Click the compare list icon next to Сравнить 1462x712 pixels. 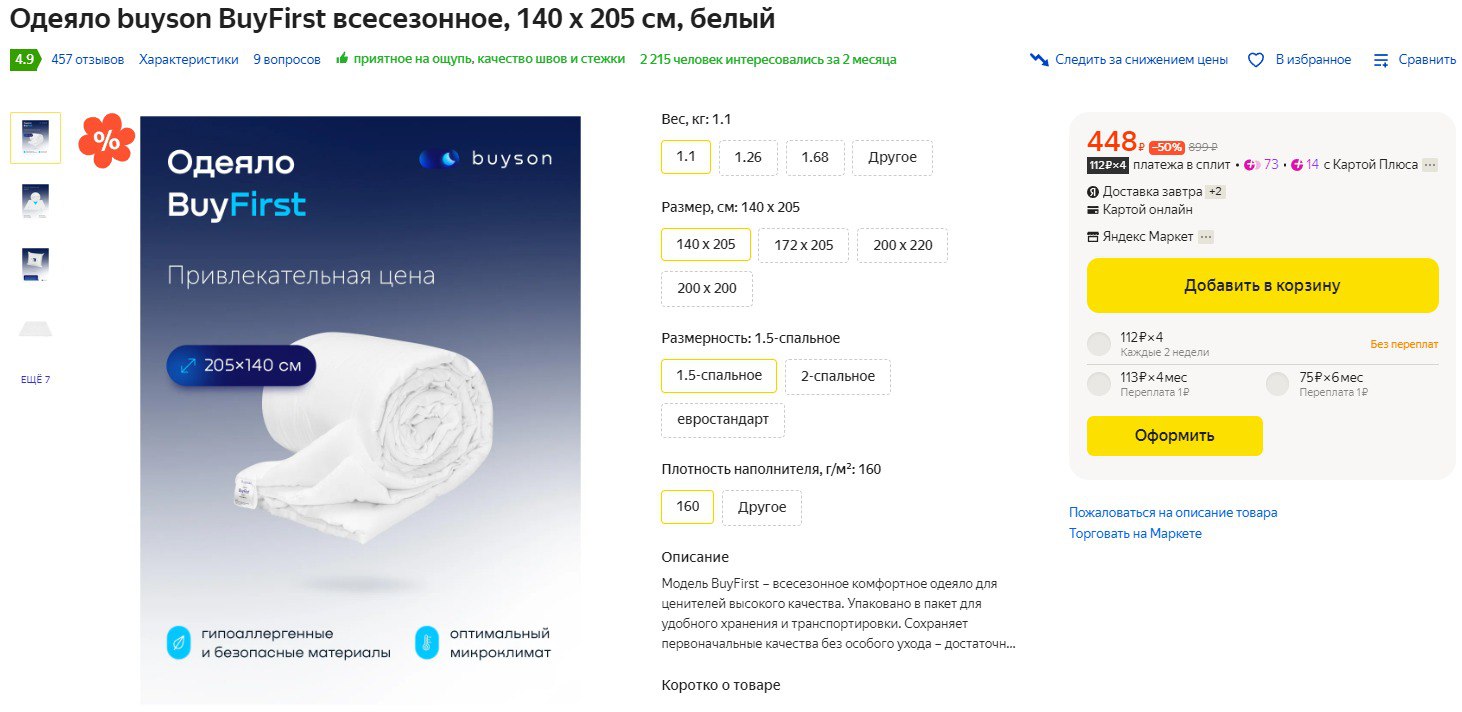(x=1381, y=60)
